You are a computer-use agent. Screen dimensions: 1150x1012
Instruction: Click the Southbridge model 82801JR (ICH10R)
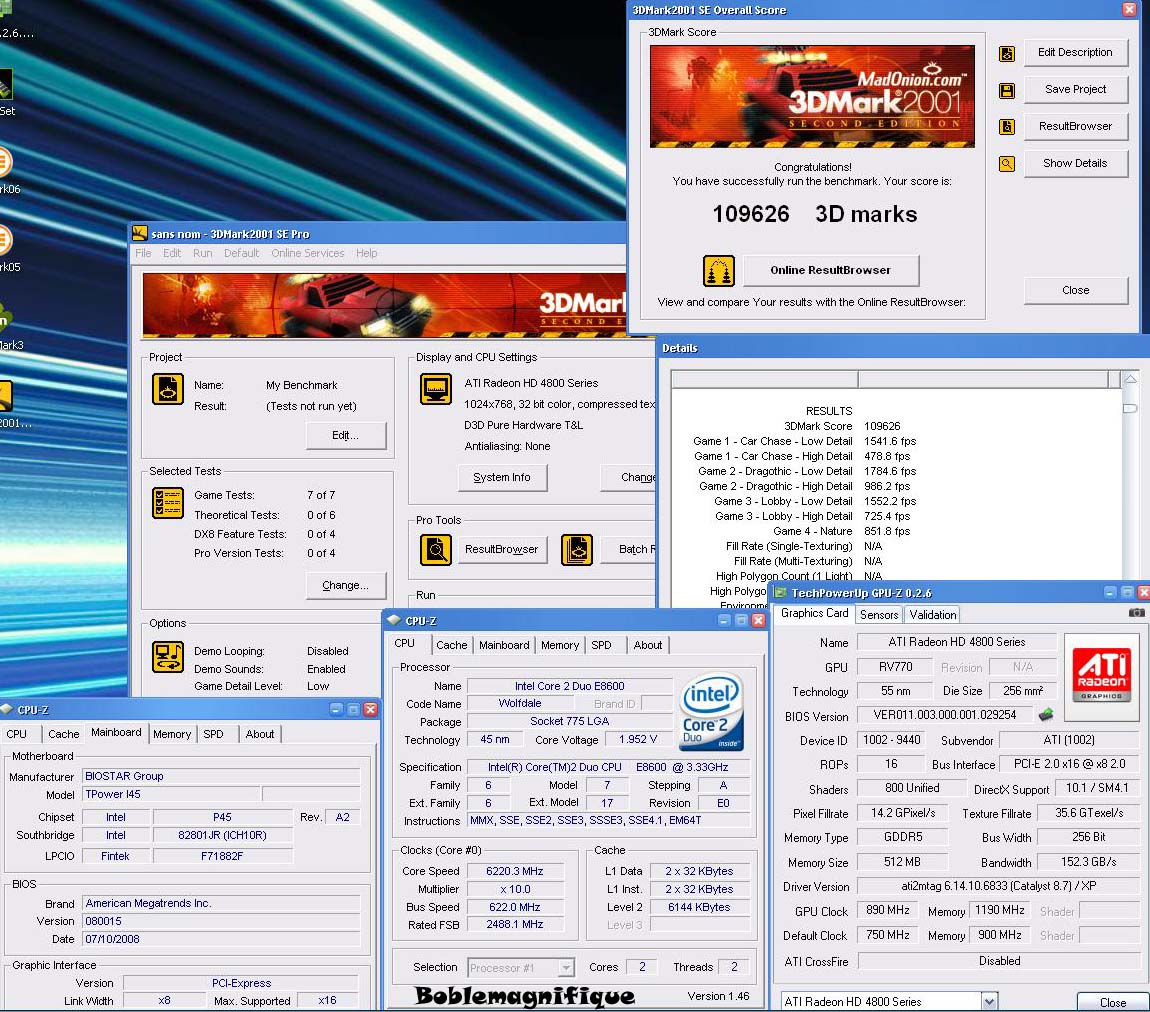click(x=222, y=835)
